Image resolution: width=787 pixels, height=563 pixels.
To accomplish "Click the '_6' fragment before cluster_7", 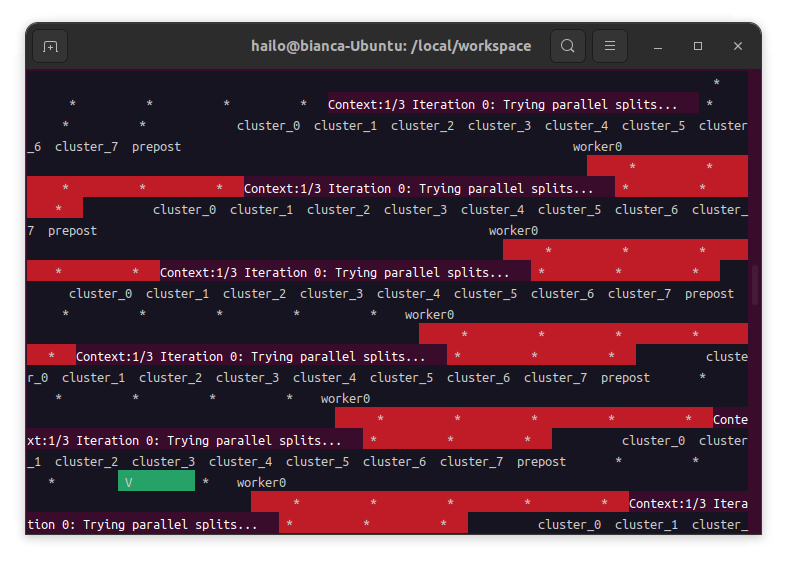I will click(x=34, y=147).
